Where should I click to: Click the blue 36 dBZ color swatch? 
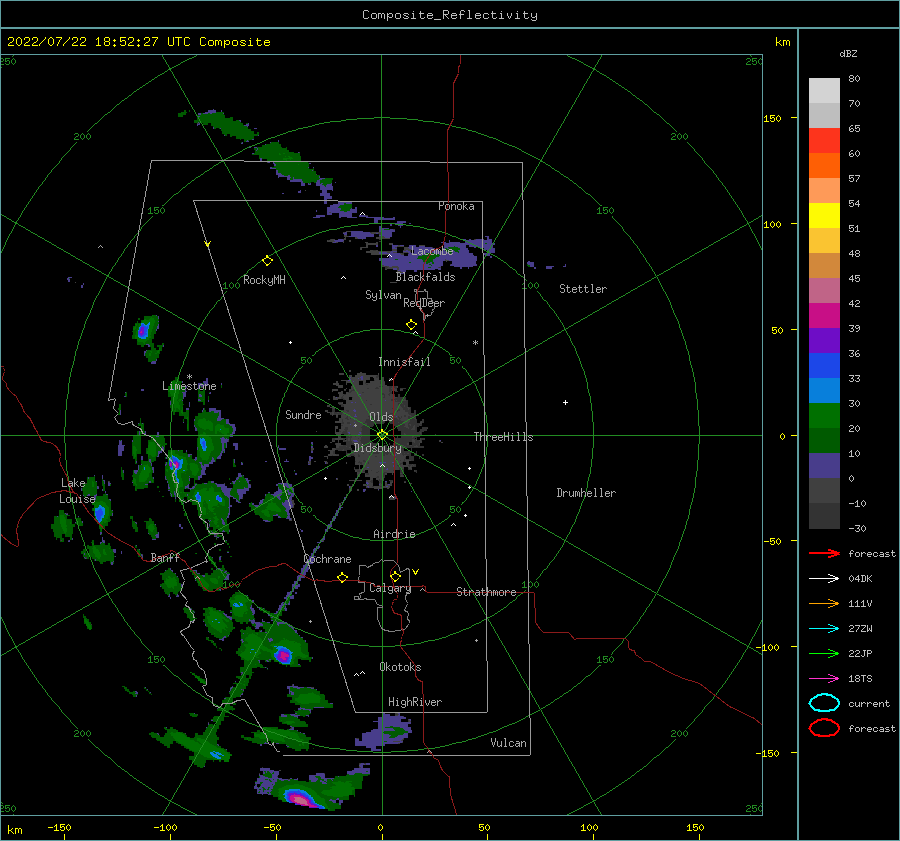click(824, 365)
